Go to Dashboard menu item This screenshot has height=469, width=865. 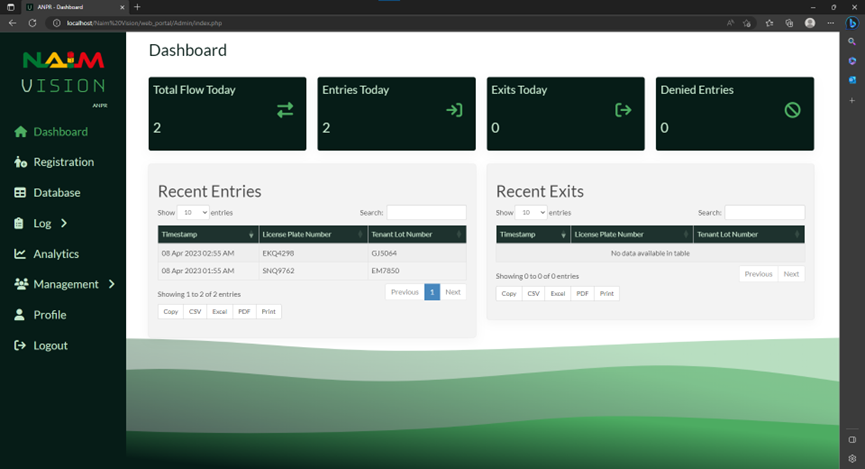[x=61, y=132]
